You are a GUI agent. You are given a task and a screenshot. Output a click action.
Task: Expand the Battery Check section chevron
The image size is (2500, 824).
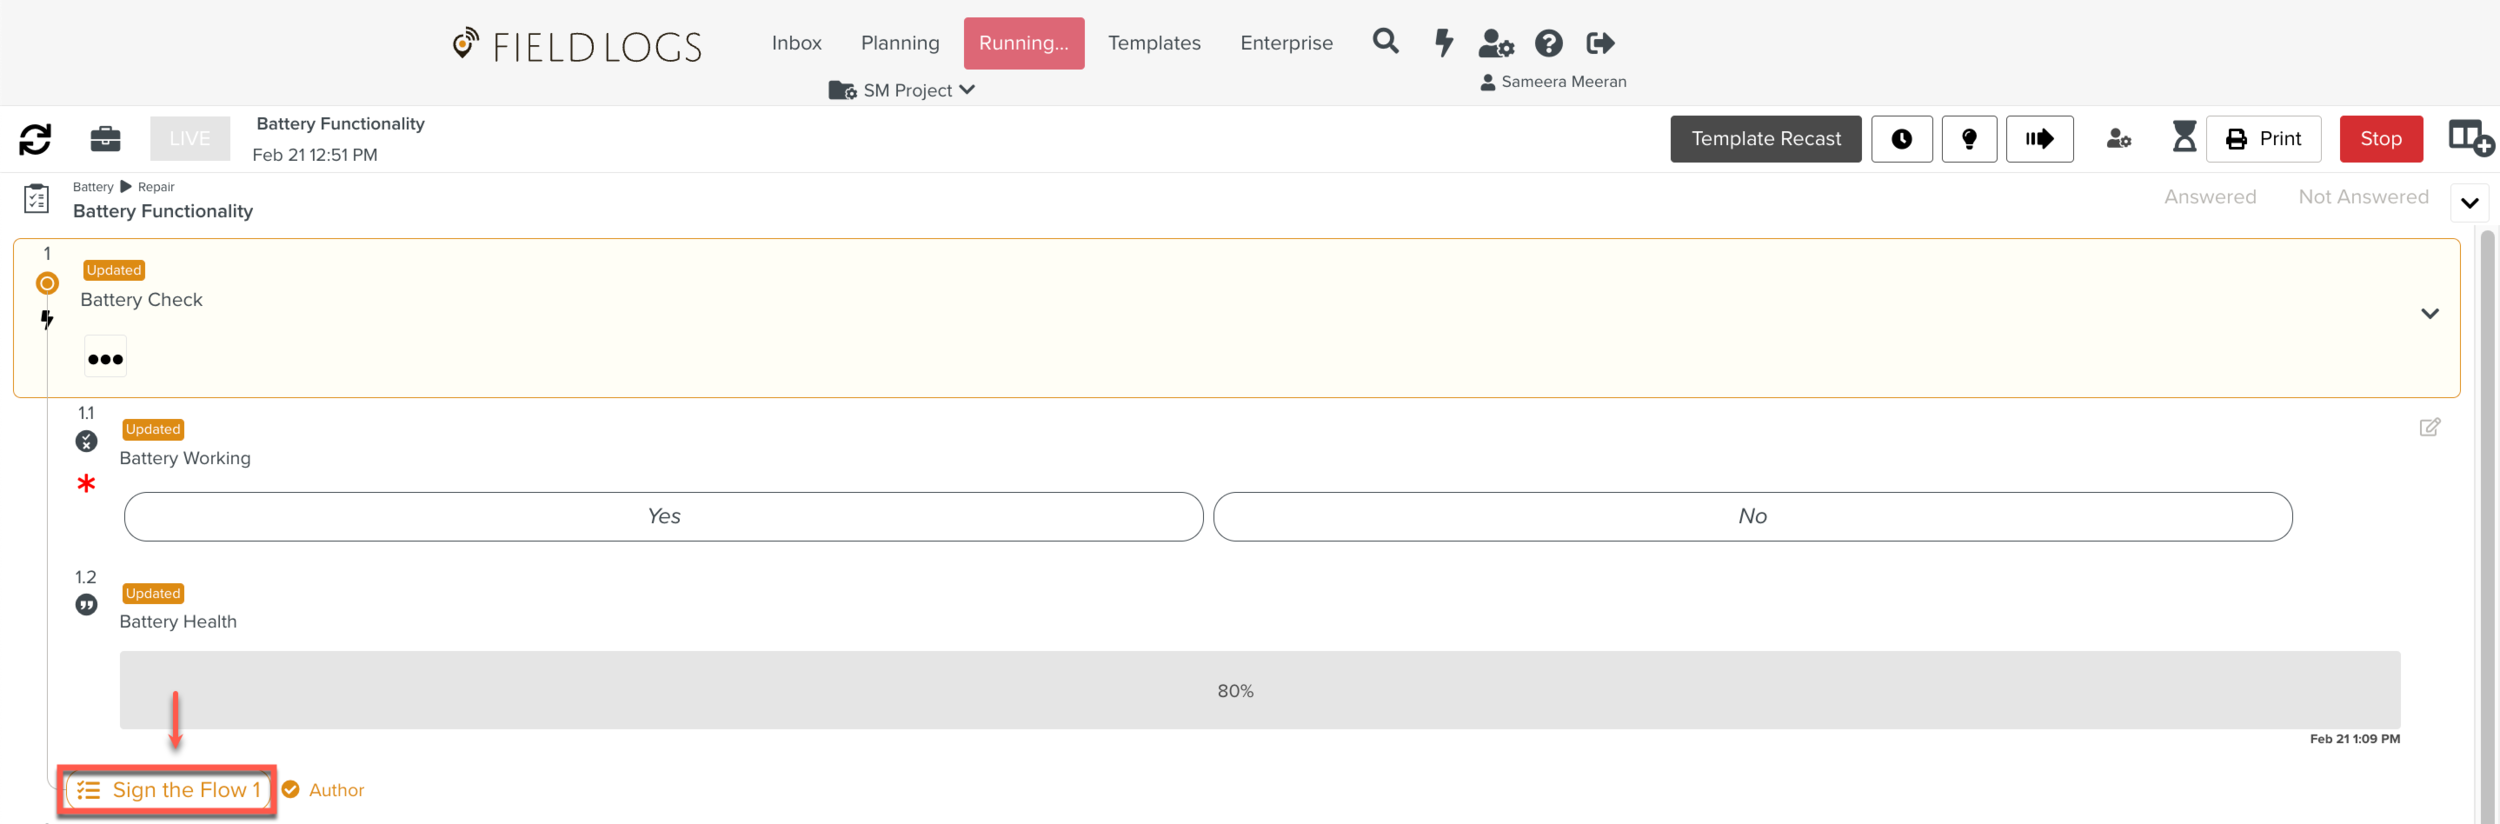point(2429,314)
